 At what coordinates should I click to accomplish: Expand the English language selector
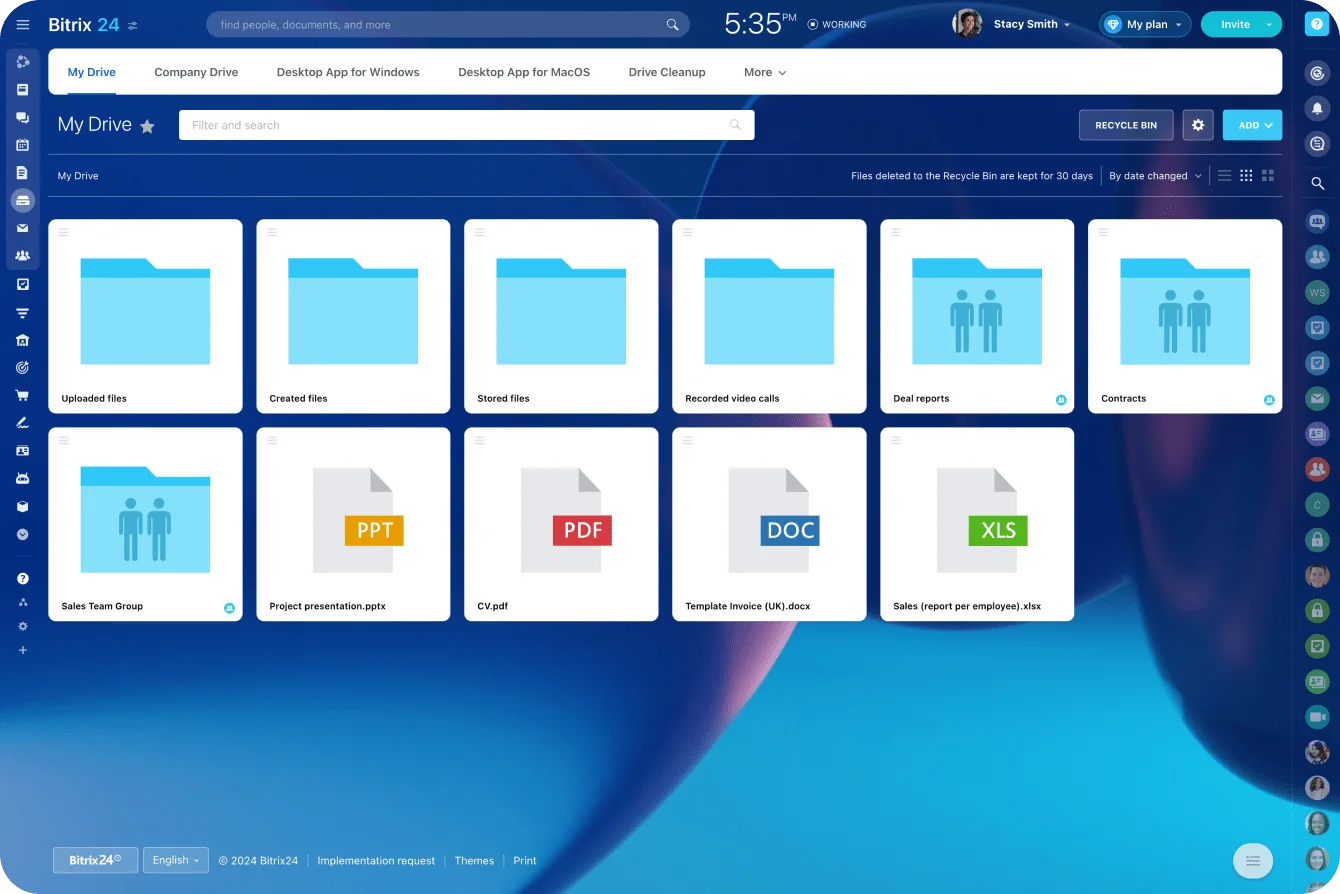pyautogui.click(x=175, y=860)
